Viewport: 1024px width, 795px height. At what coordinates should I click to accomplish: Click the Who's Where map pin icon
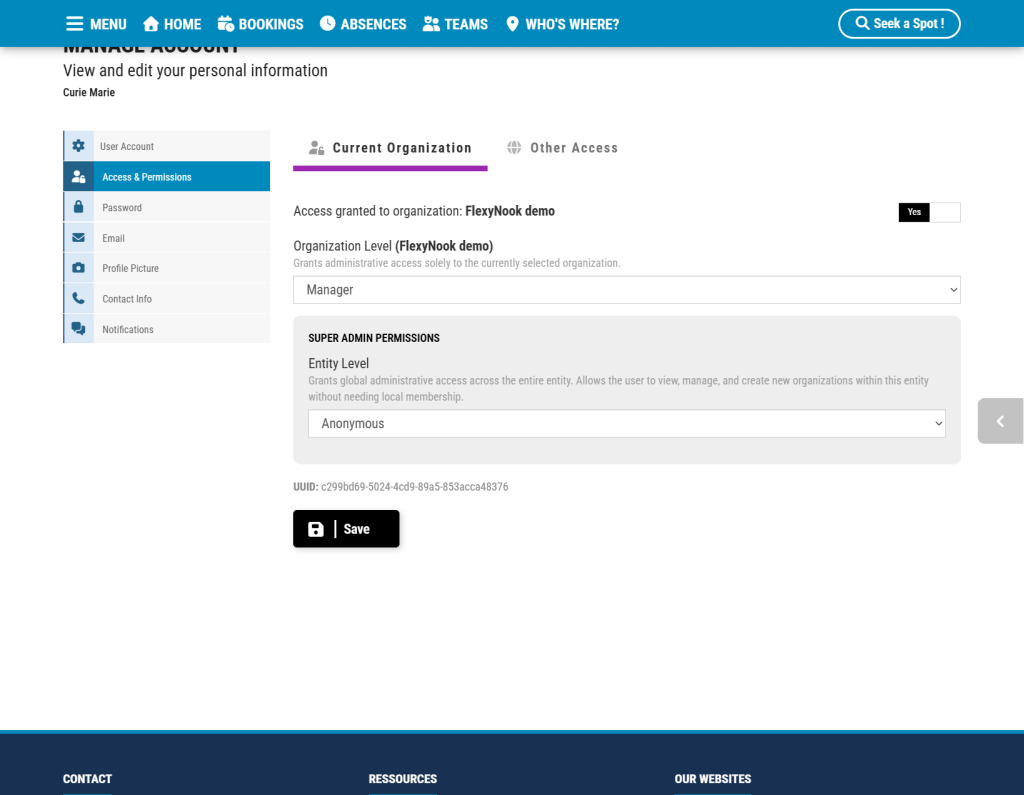[x=513, y=24]
